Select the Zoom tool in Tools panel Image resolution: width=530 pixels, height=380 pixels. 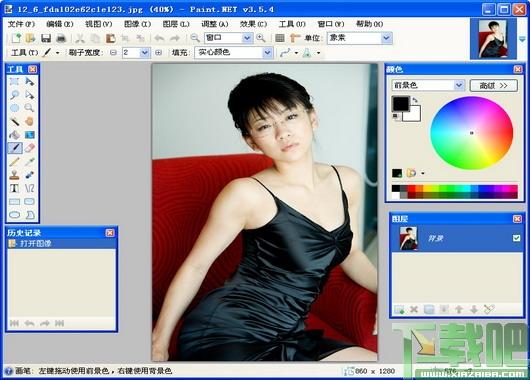(30, 108)
